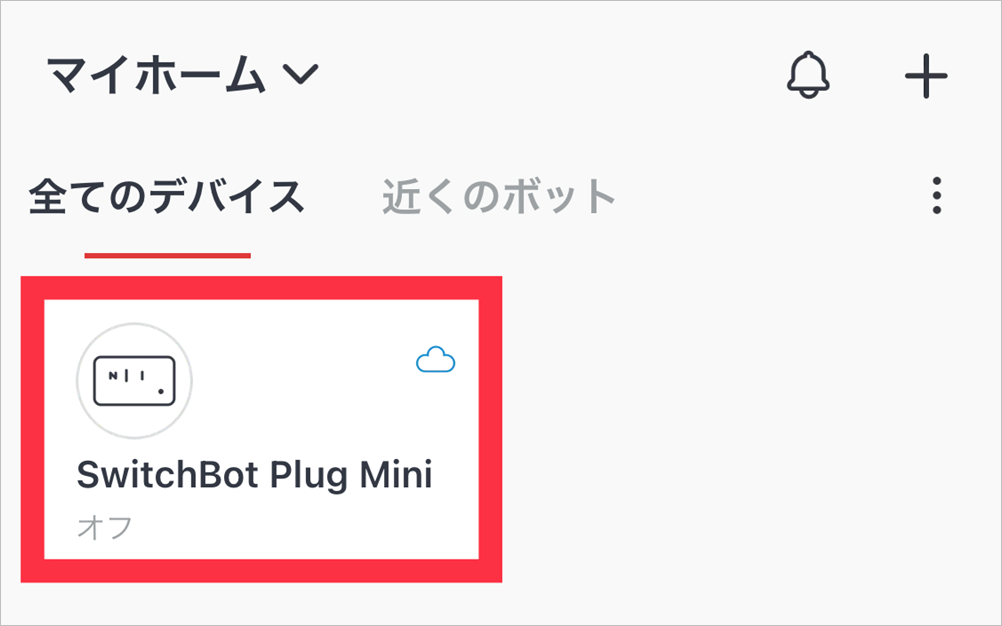
Task: Click the blue cloud status icon
Action: pos(436,360)
